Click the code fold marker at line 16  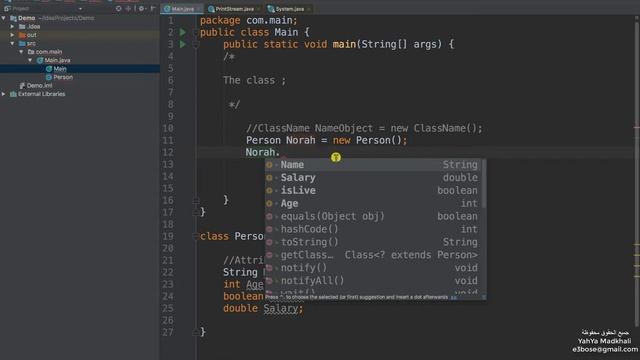[x=196, y=200]
